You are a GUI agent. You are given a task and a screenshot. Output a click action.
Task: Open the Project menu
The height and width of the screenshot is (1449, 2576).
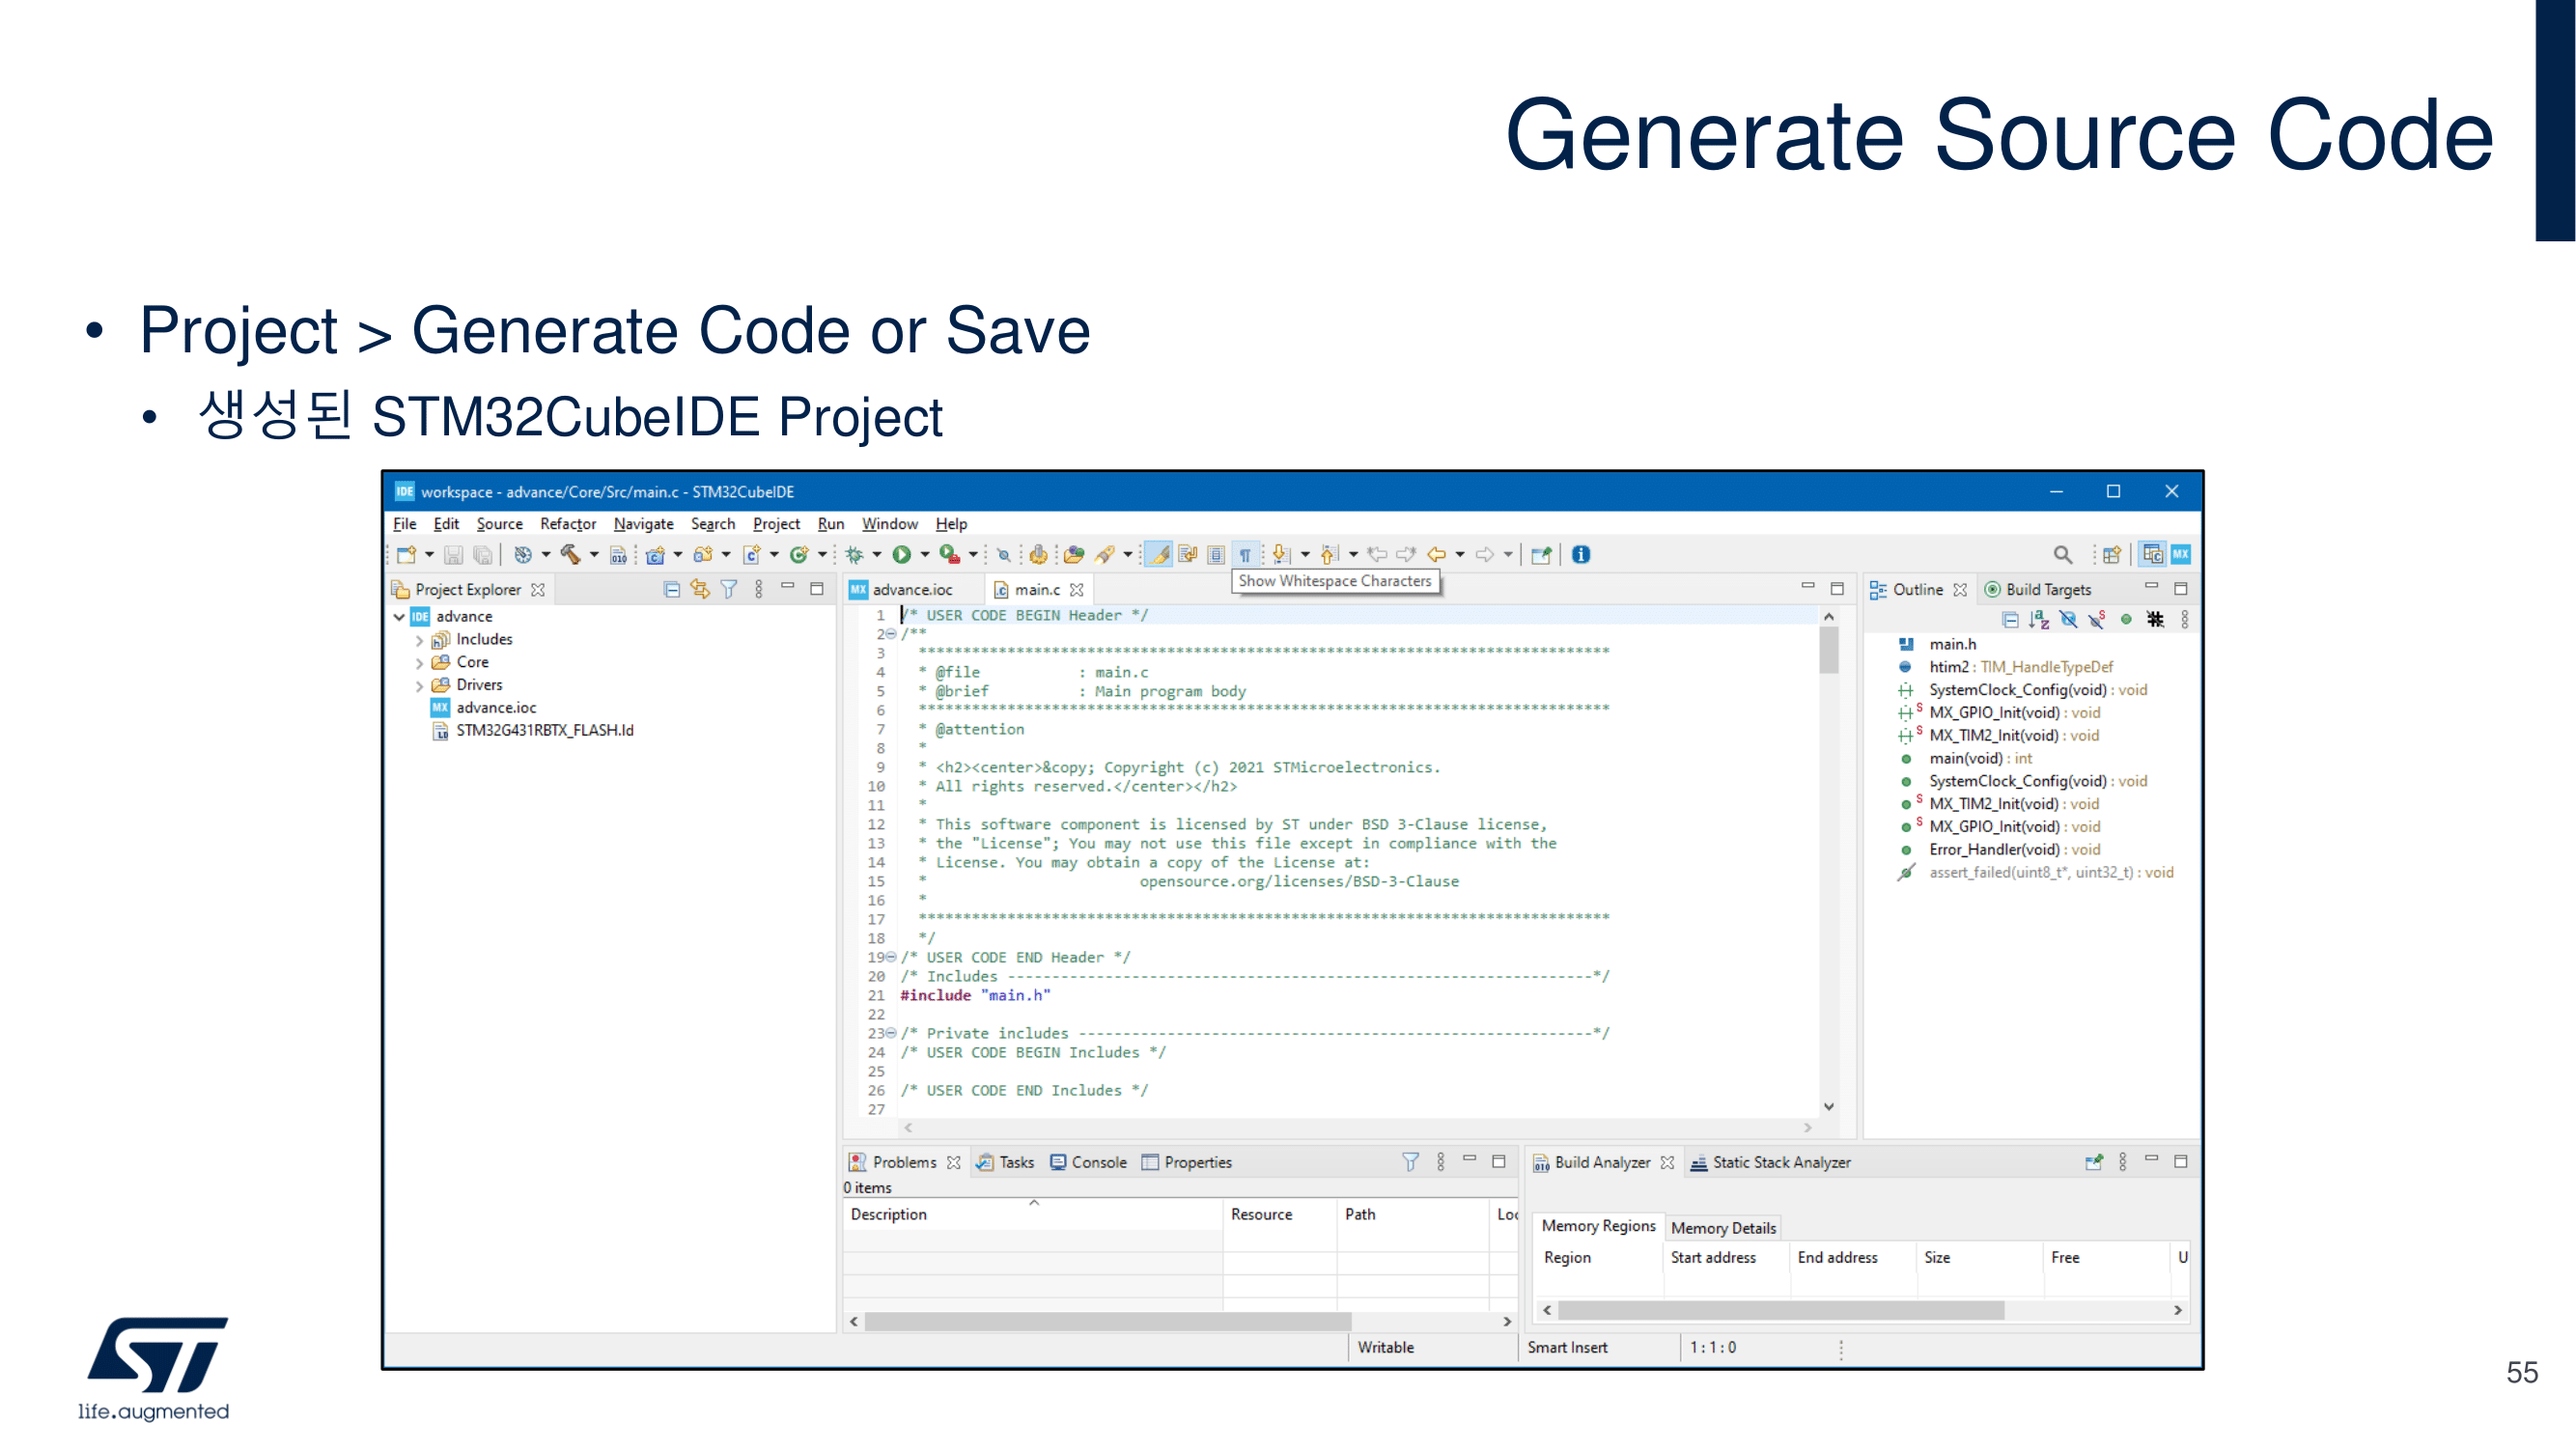pyautogui.click(x=776, y=523)
